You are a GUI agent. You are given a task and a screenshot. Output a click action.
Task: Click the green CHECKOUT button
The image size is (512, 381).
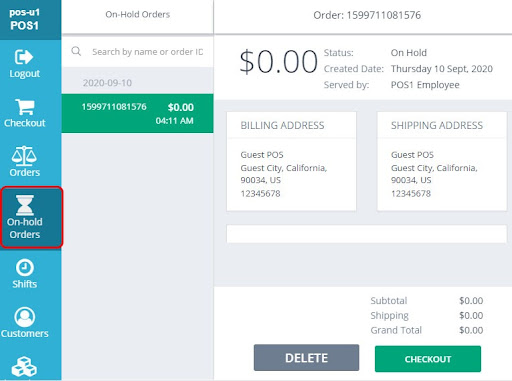428,359
